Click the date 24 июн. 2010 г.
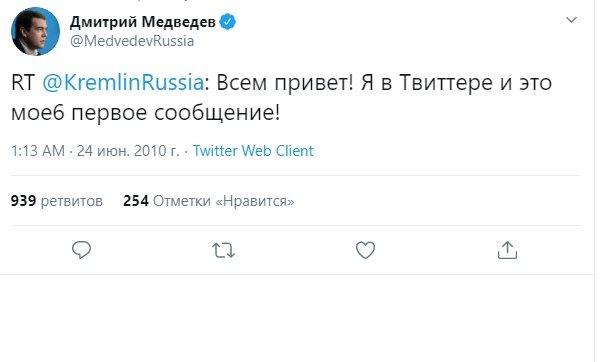The height and width of the screenshot is (362, 615). click(128, 151)
